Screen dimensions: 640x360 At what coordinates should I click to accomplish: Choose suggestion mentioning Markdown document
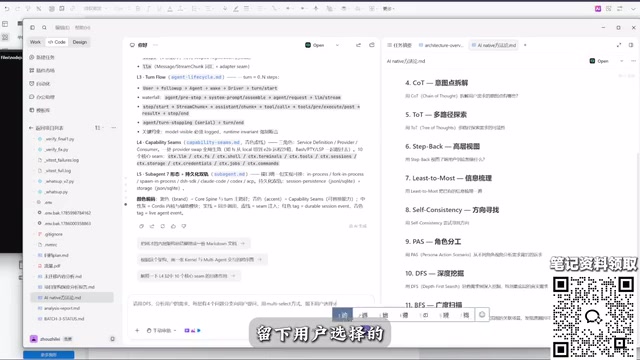click(193, 243)
